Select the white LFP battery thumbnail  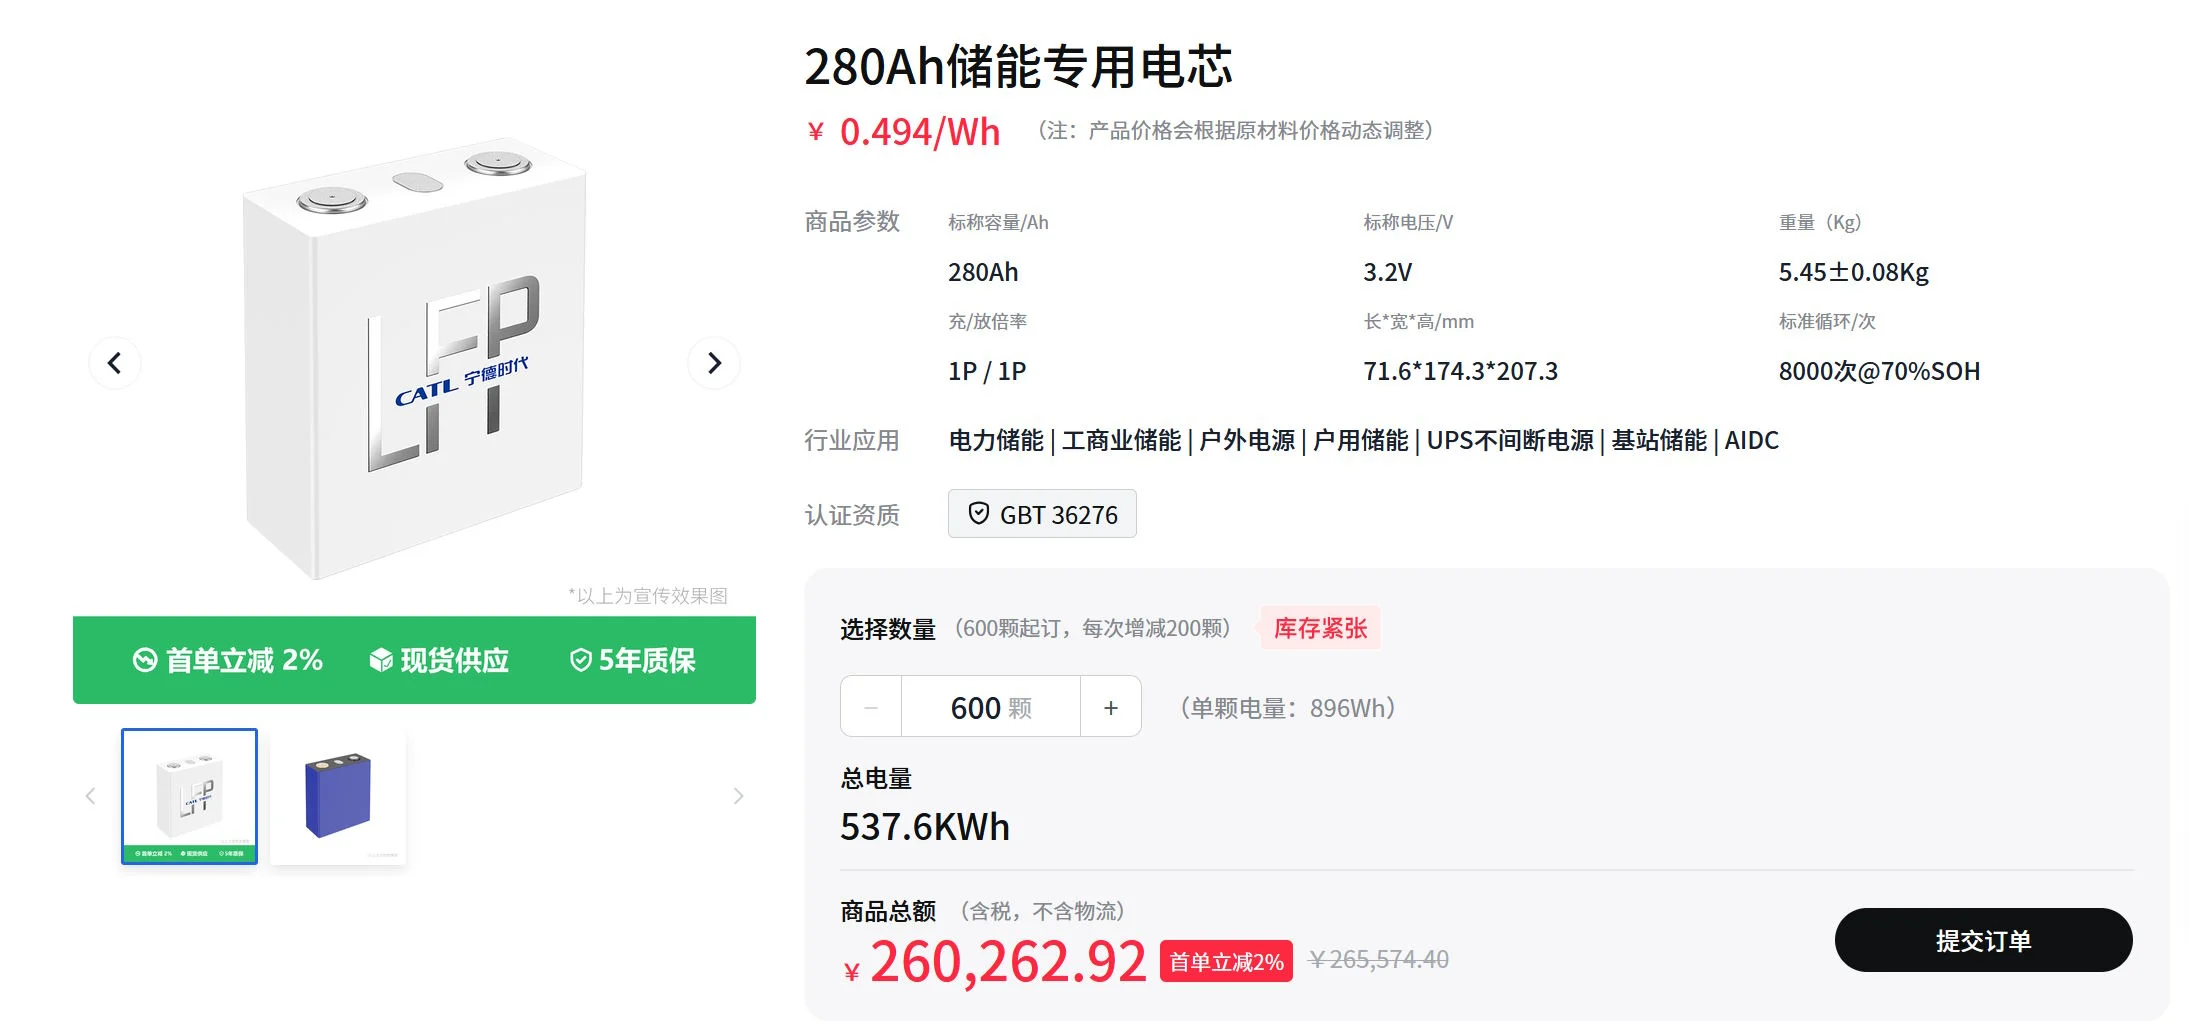click(190, 796)
